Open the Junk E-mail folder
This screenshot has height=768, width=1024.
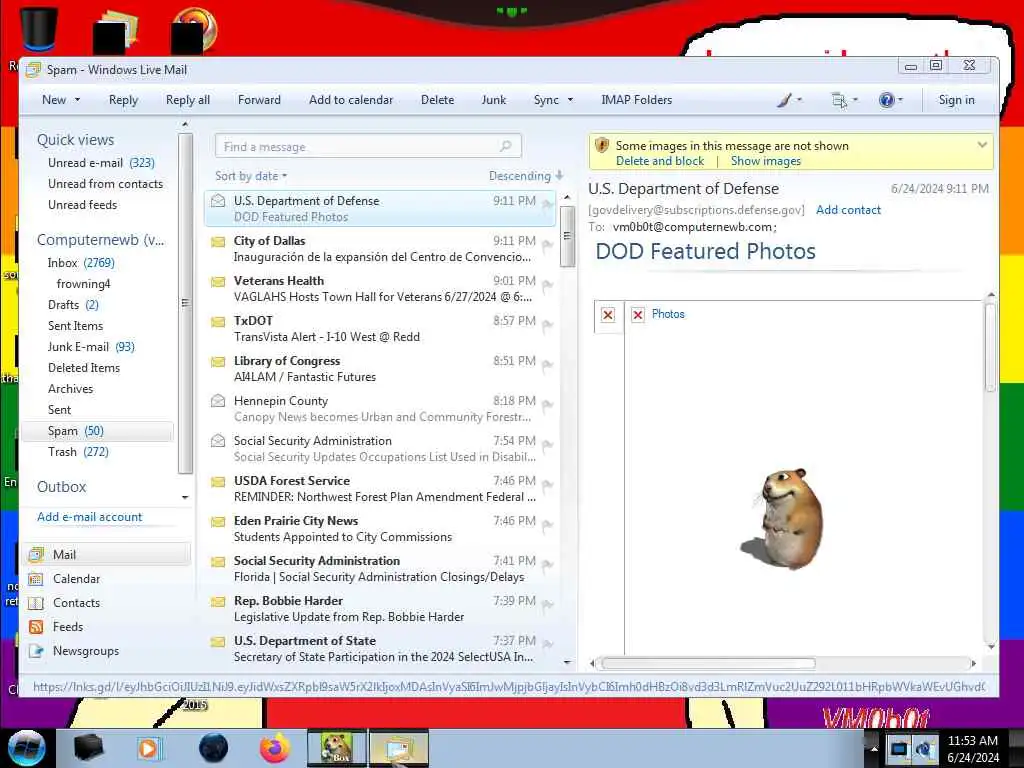(x=91, y=347)
